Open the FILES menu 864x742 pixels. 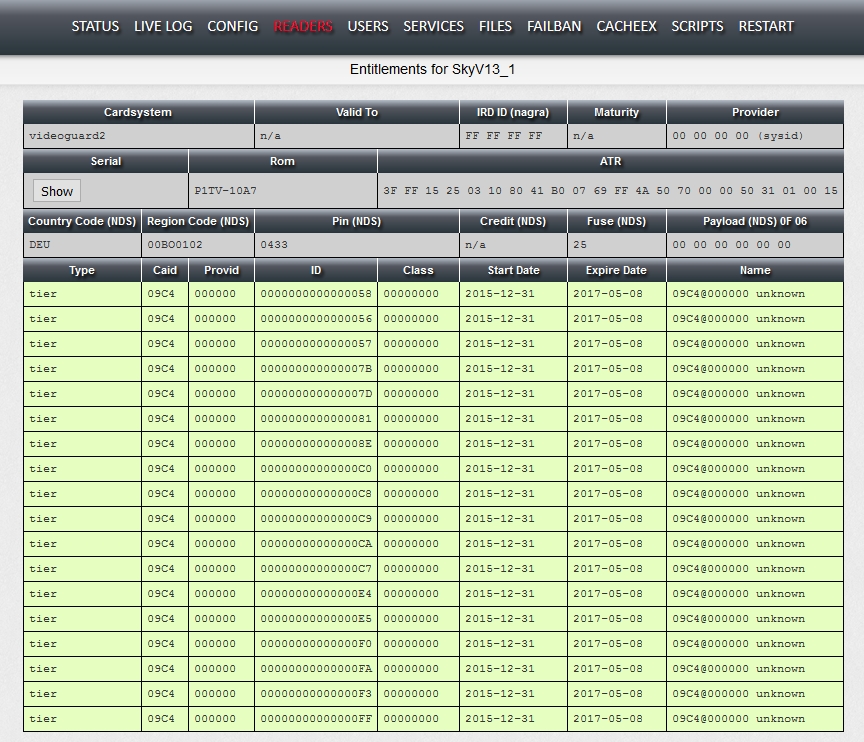(x=495, y=26)
